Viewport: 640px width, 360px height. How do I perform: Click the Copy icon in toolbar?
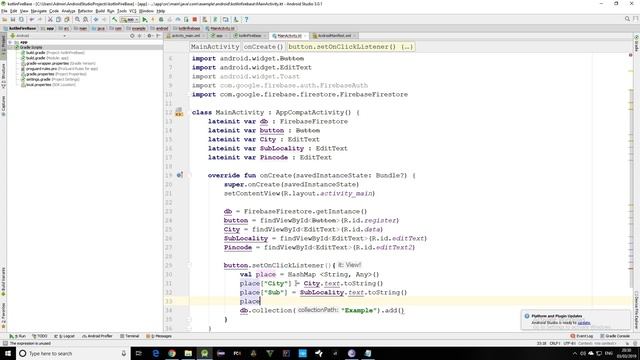[58, 20]
